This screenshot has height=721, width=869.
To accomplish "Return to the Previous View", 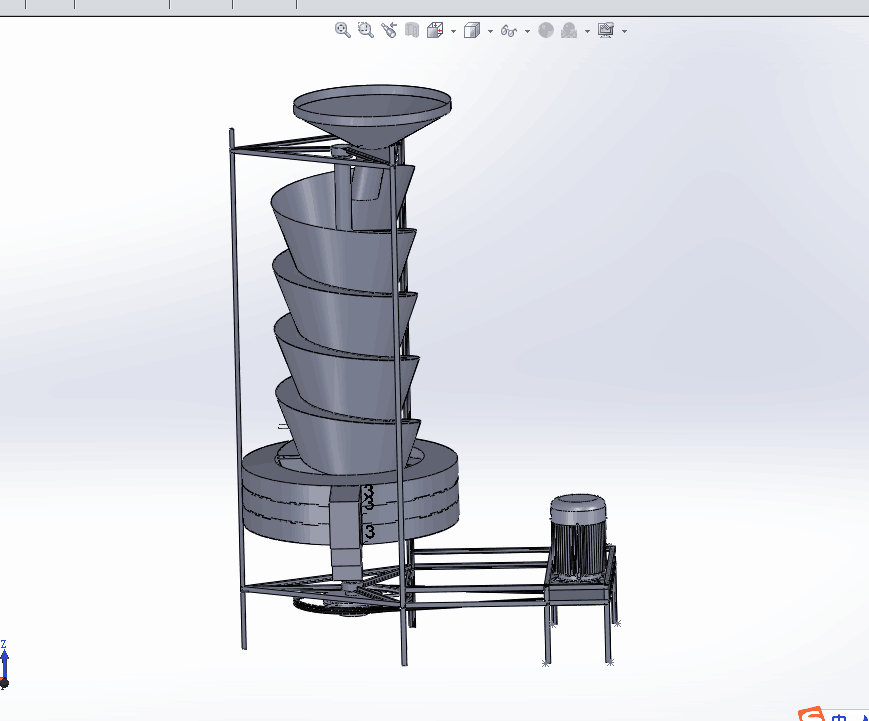I will (389, 30).
